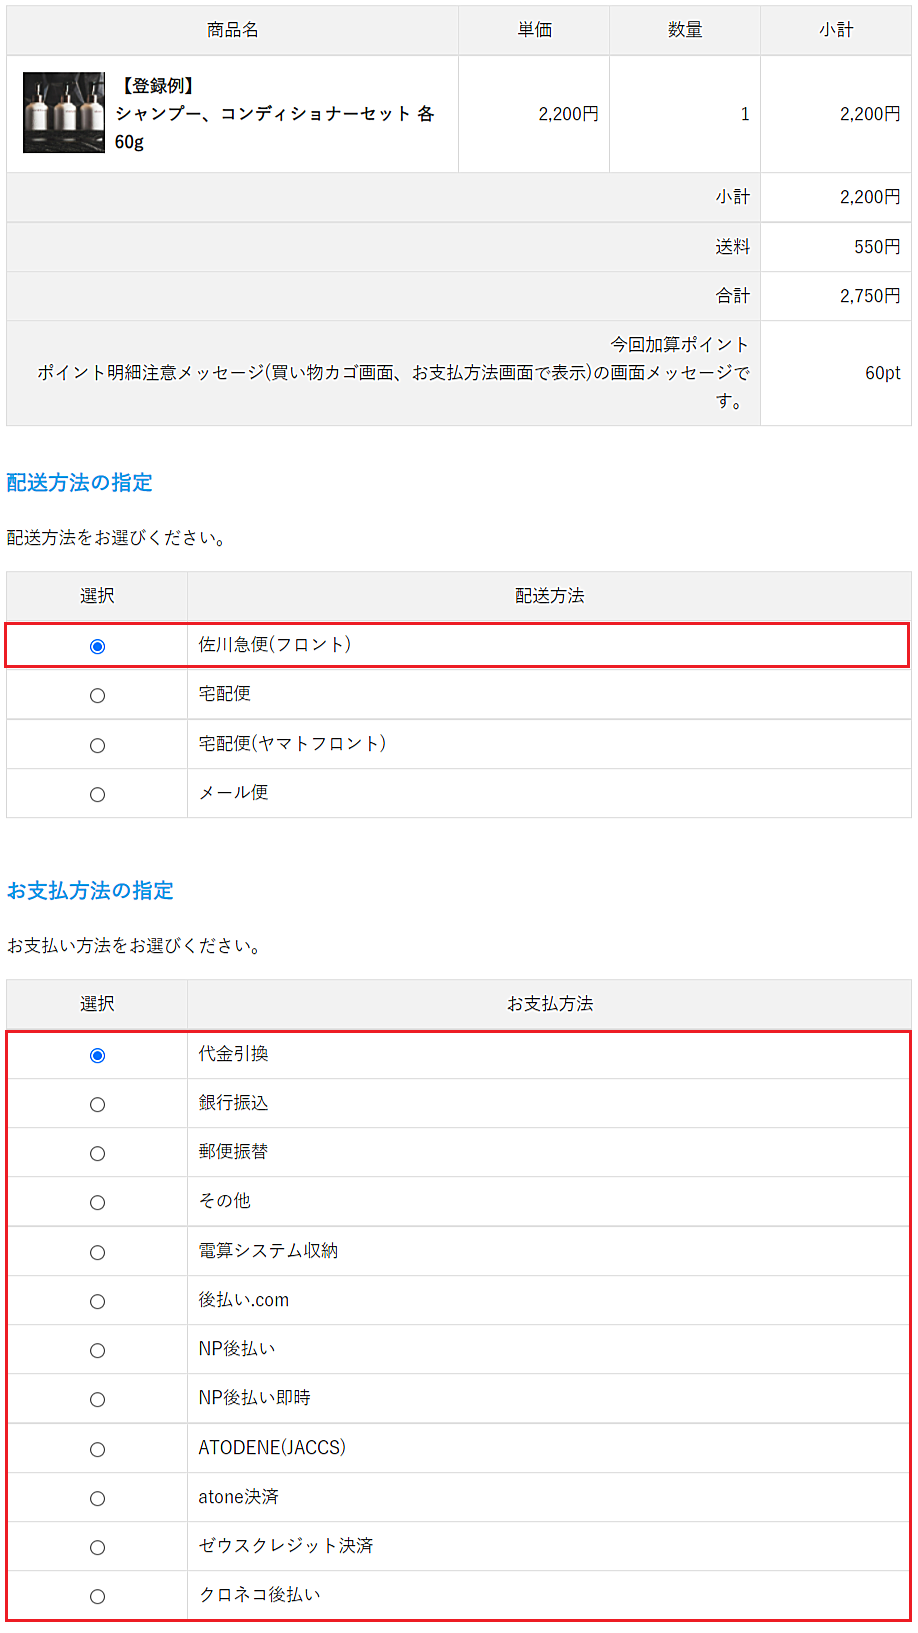Choose NP後払い即時 payment option
The height and width of the screenshot is (1633, 918).
pyautogui.click(x=97, y=1399)
